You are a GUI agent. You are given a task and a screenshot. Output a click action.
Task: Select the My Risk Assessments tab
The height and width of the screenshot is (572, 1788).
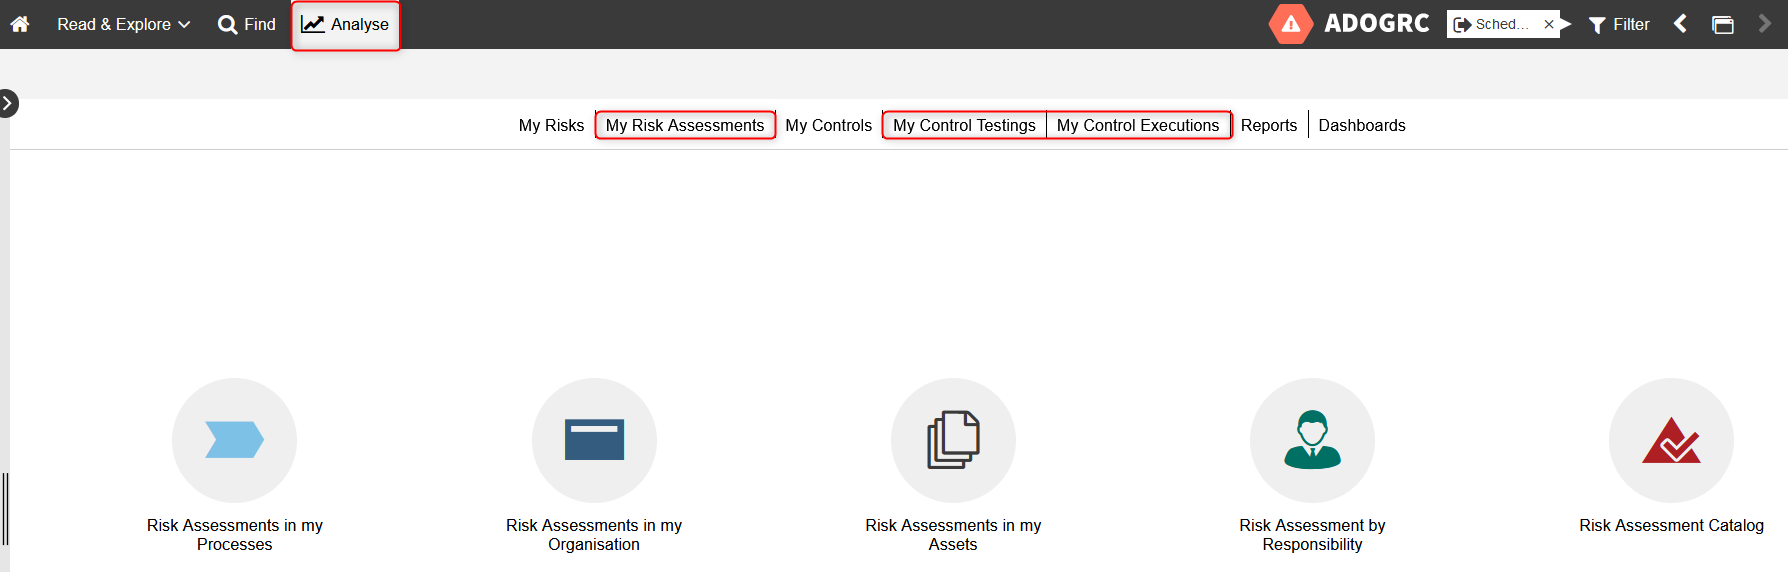(685, 125)
